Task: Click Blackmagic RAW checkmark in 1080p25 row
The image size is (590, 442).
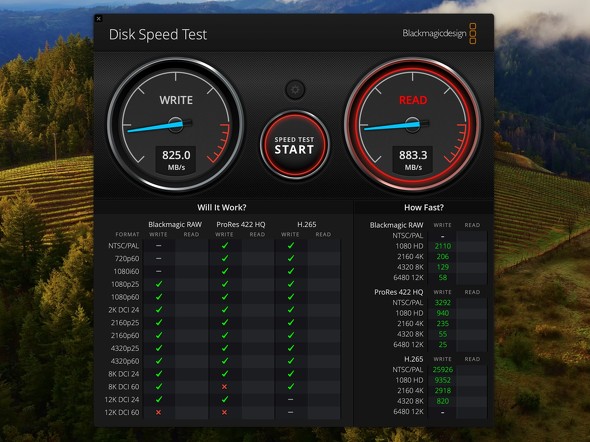Action: point(159,284)
